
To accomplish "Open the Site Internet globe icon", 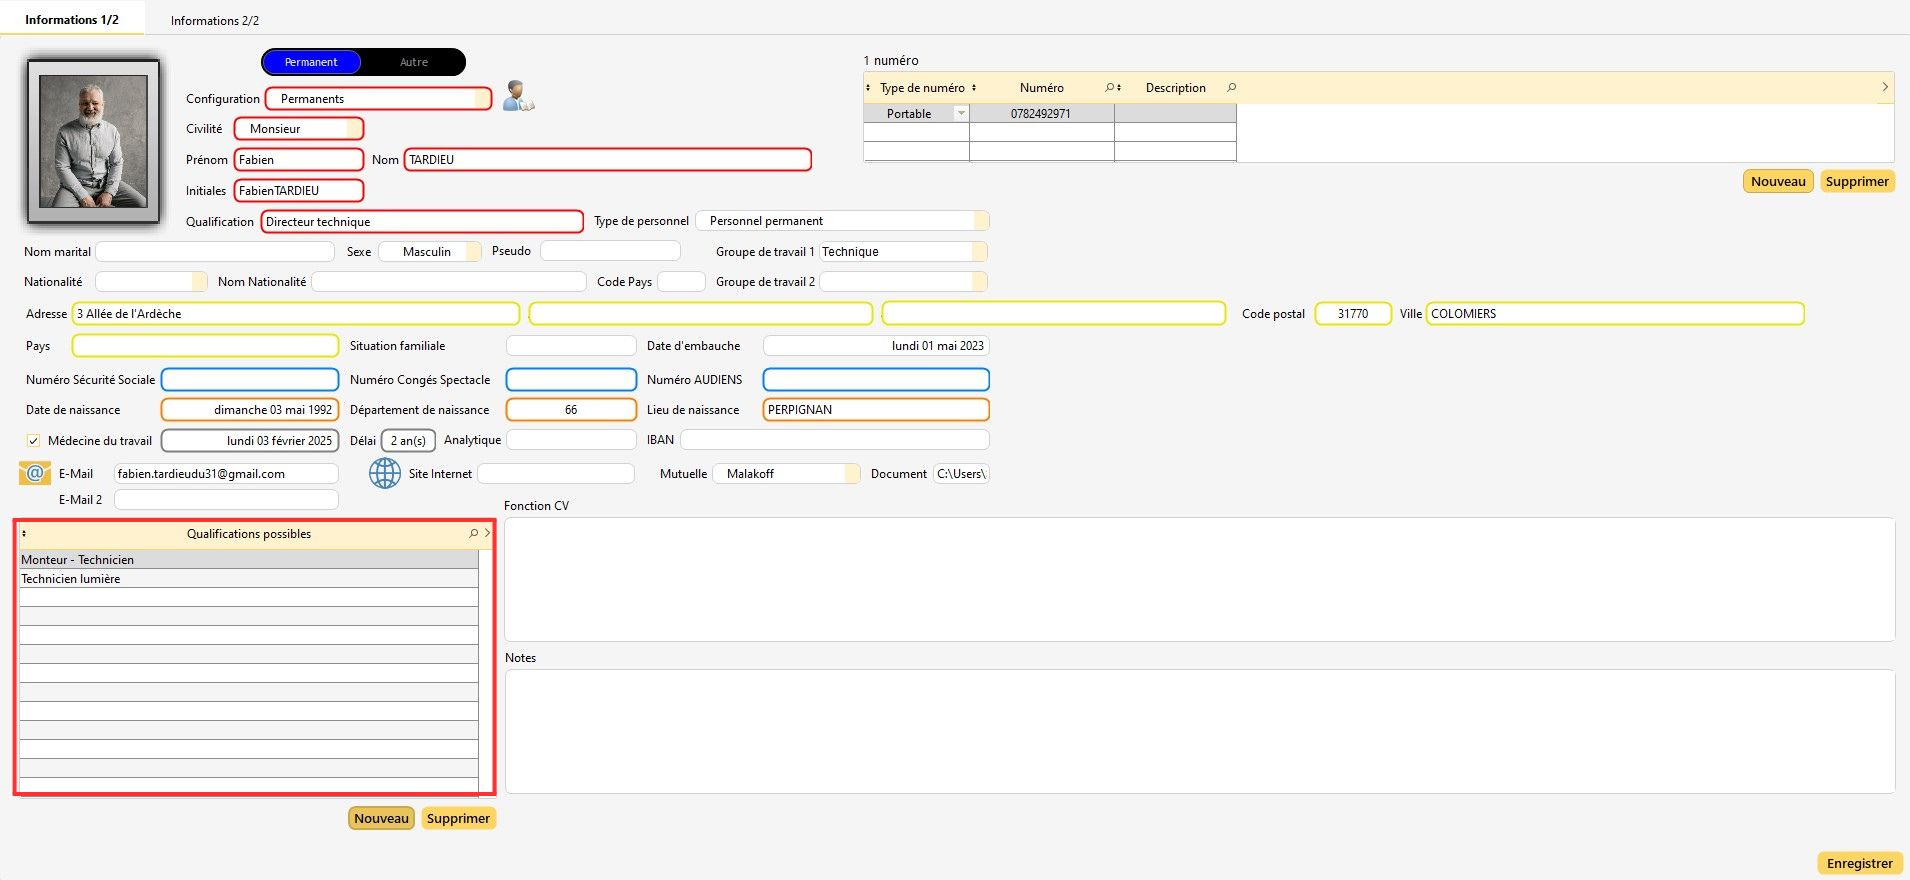I will [x=385, y=473].
